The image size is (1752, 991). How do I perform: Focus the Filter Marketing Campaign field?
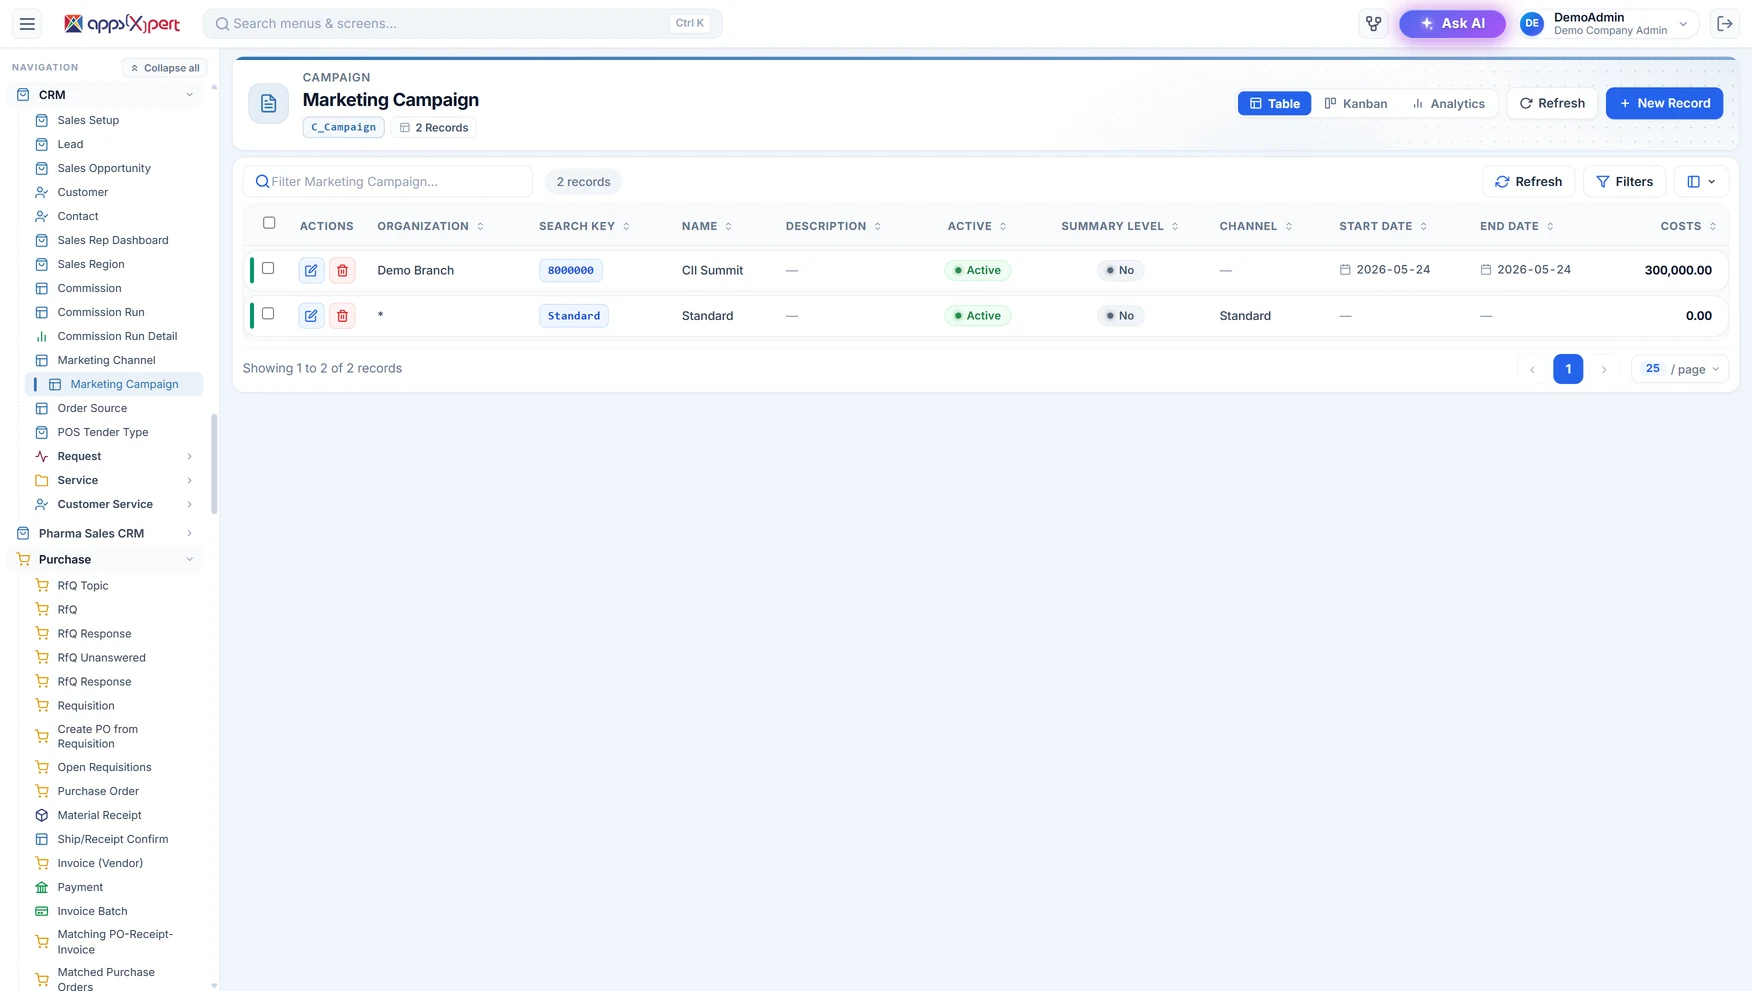point(388,182)
